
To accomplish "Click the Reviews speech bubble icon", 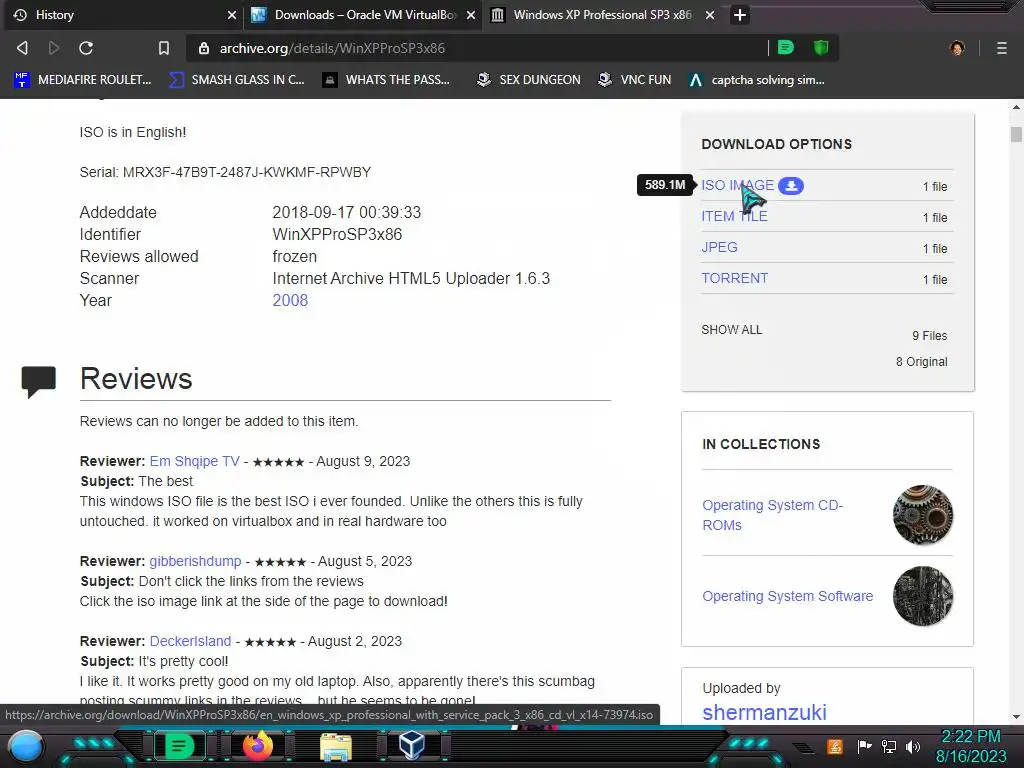I will [x=39, y=381].
